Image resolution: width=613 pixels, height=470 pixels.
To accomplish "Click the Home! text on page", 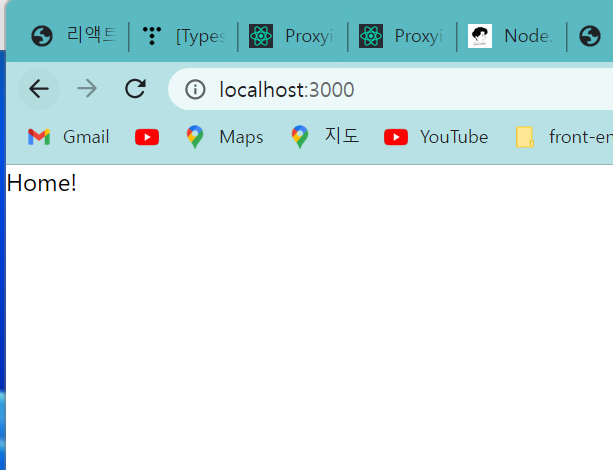I will (x=41, y=183).
